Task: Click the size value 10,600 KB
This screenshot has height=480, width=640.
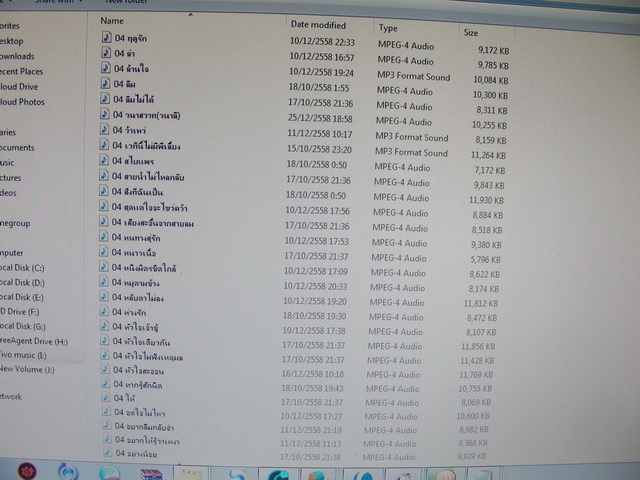Action: coord(473,416)
